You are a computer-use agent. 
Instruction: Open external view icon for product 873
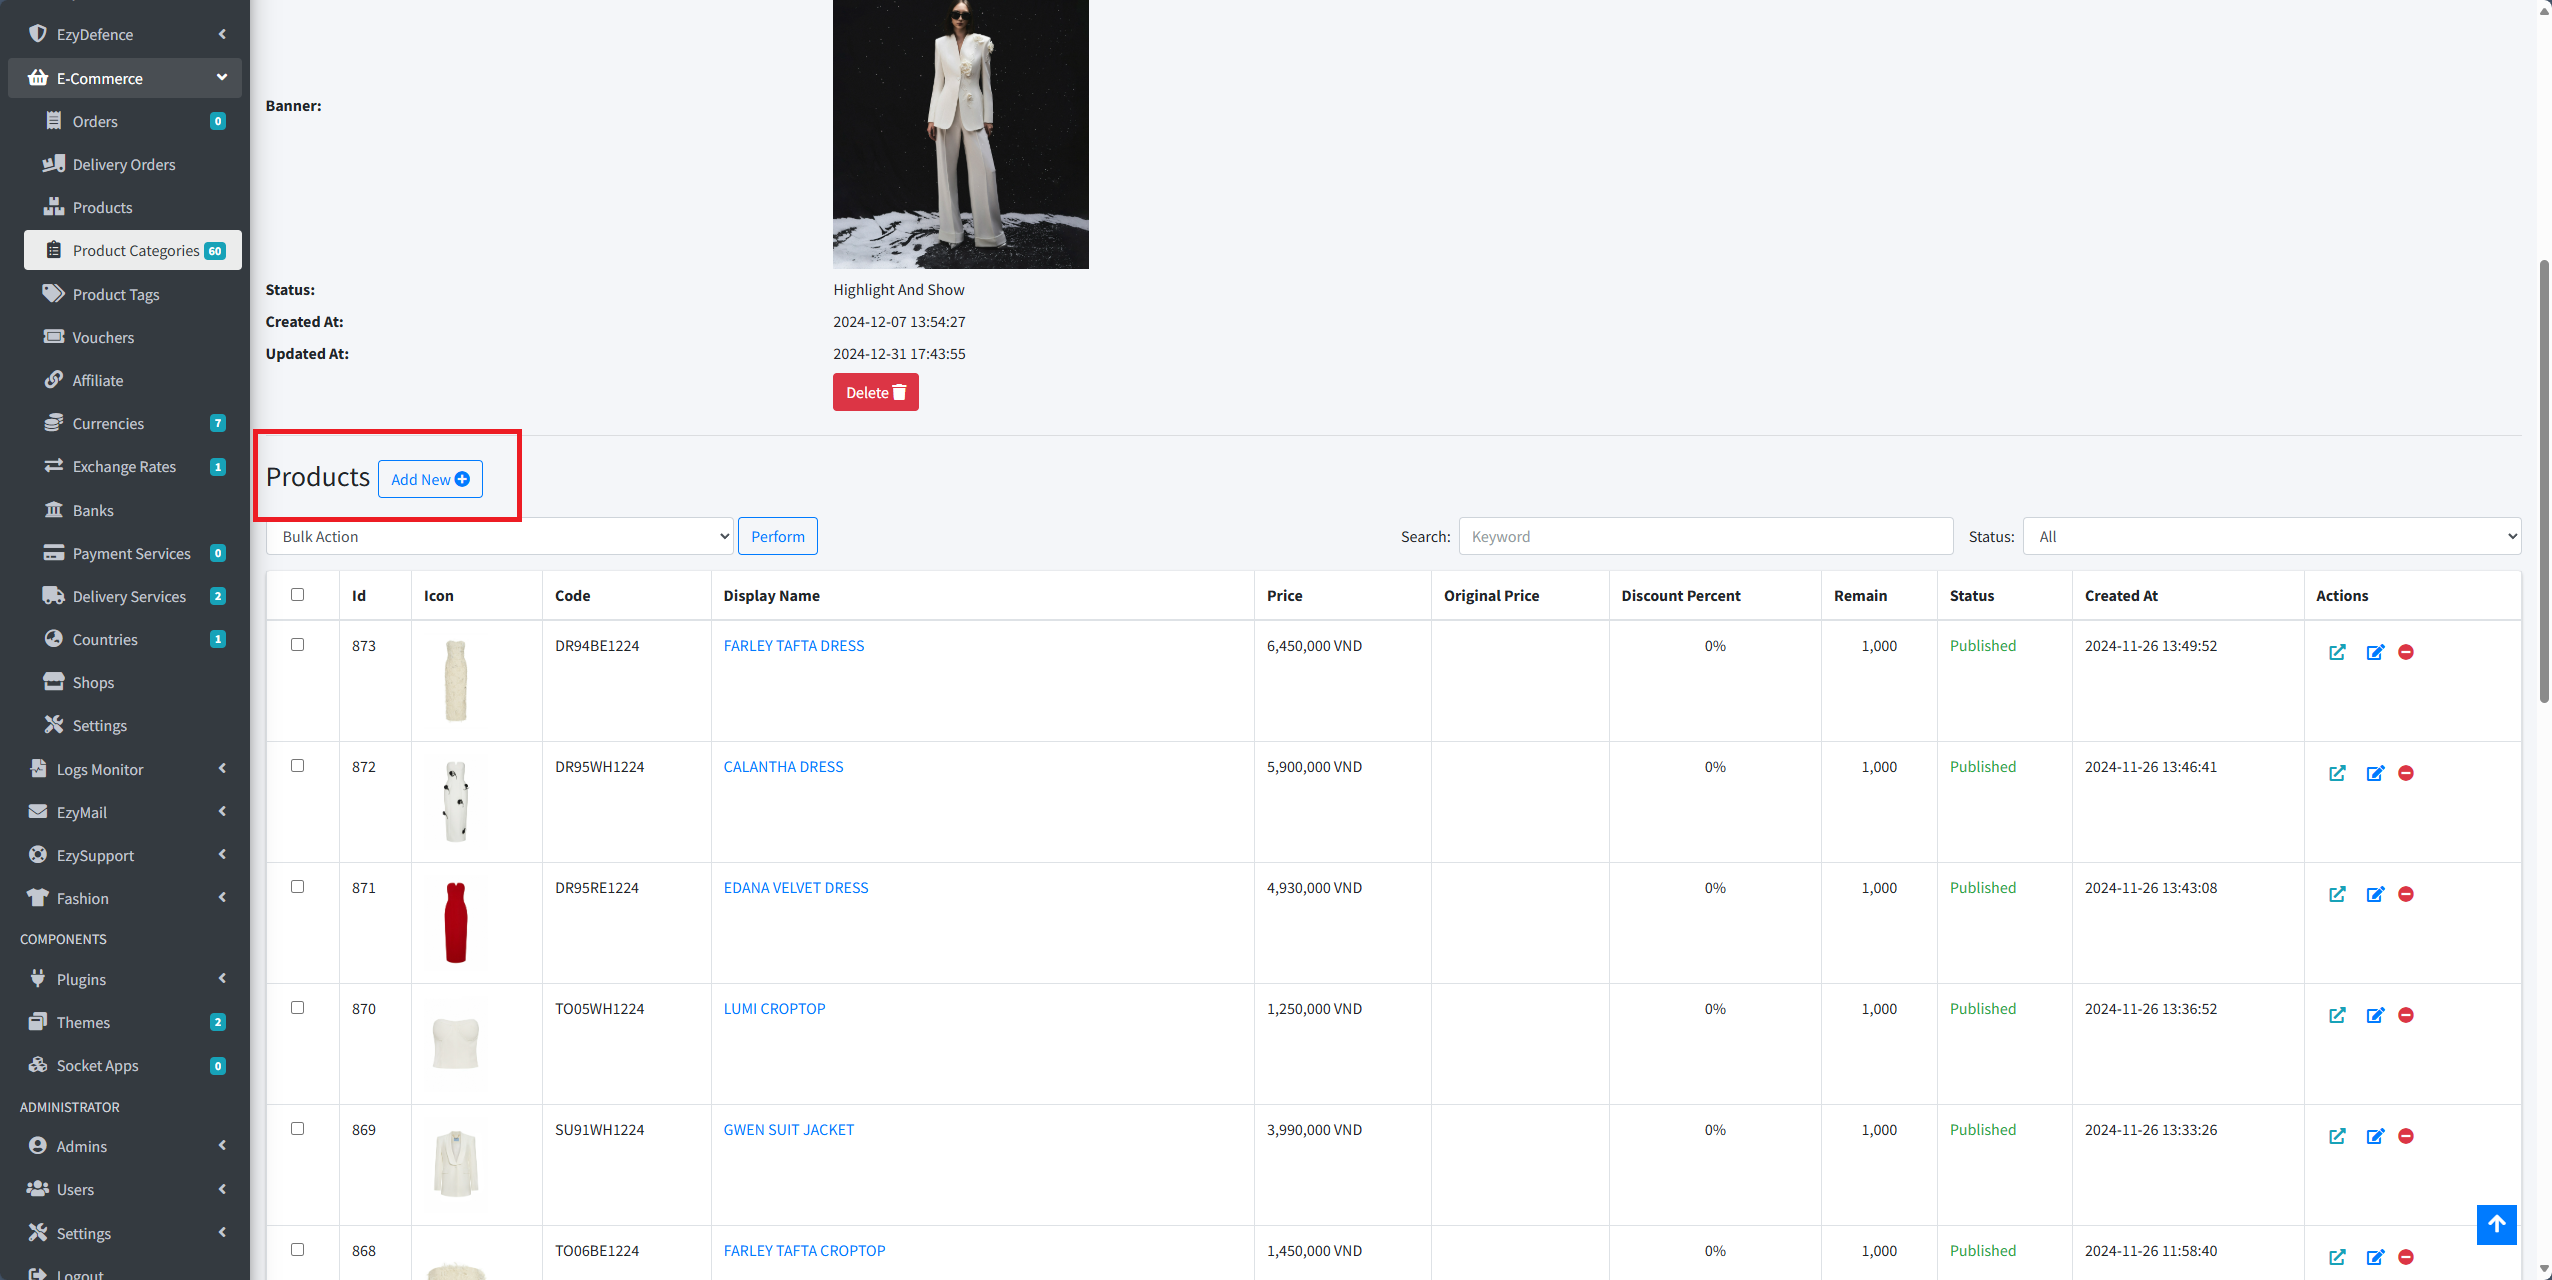click(x=2337, y=653)
